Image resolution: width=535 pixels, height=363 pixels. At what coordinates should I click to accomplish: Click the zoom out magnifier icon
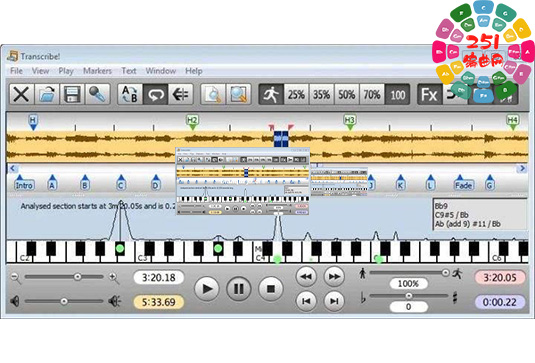pyautogui.click(x=16, y=278)
